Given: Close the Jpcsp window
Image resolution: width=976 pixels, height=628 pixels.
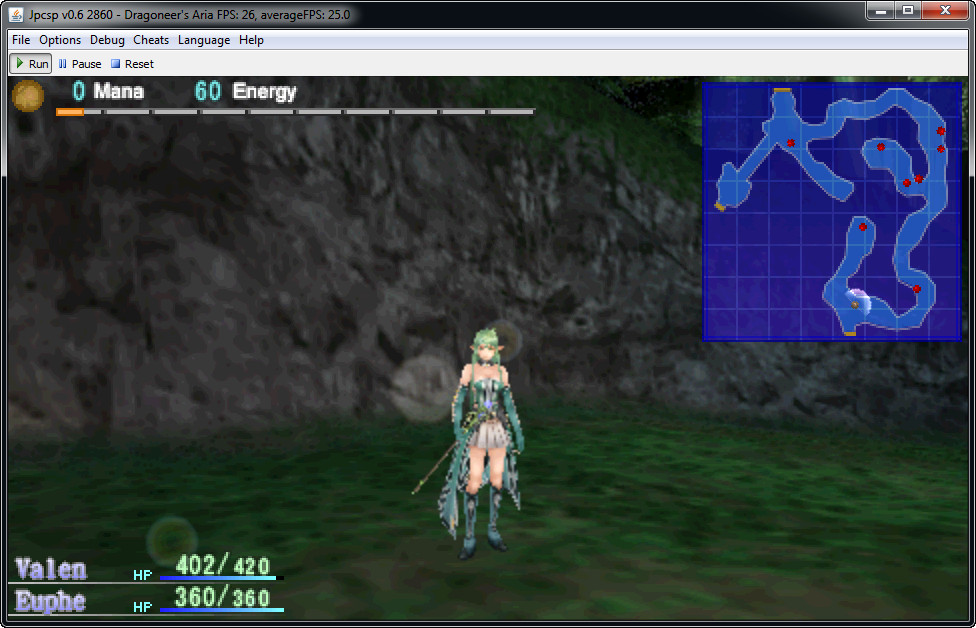Looking at the screenshot, I should click(945, 10).
